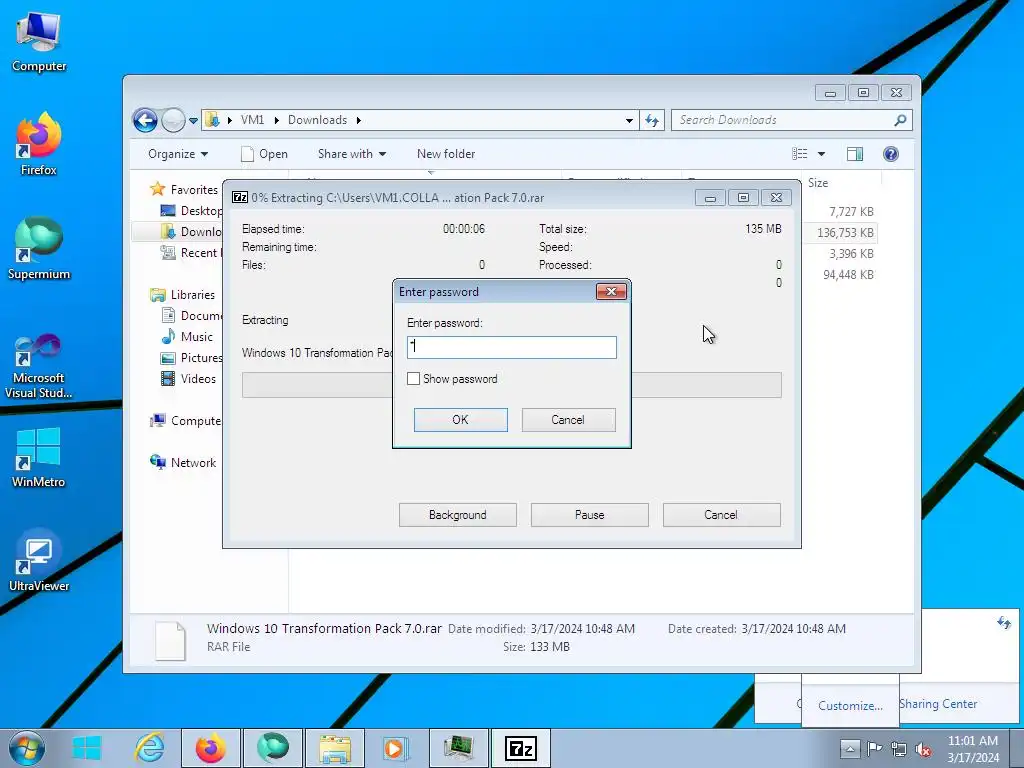Viewport: 1024px width, 768px height.
Task: Click the RAR file icon in details pane
Action: [170, 641]
